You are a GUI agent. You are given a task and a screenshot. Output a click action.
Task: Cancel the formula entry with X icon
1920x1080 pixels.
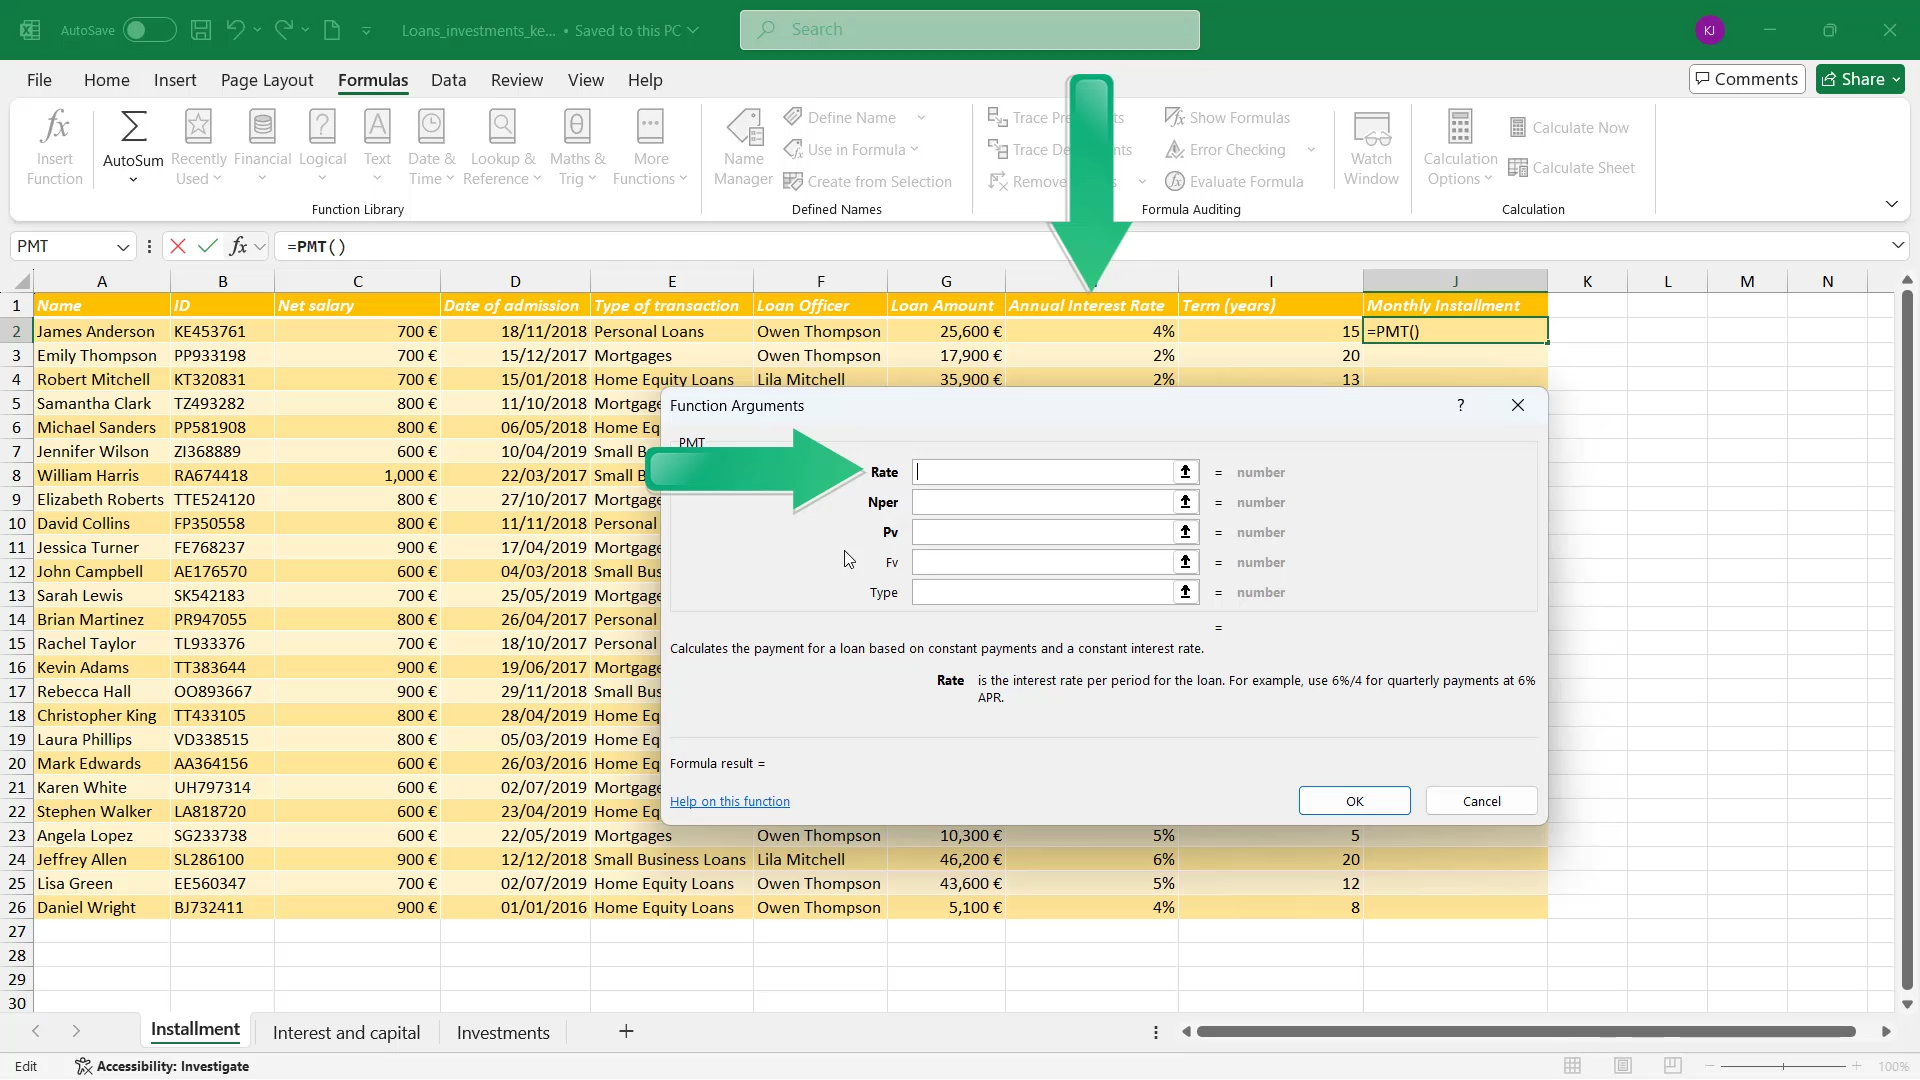pos(178,246)
